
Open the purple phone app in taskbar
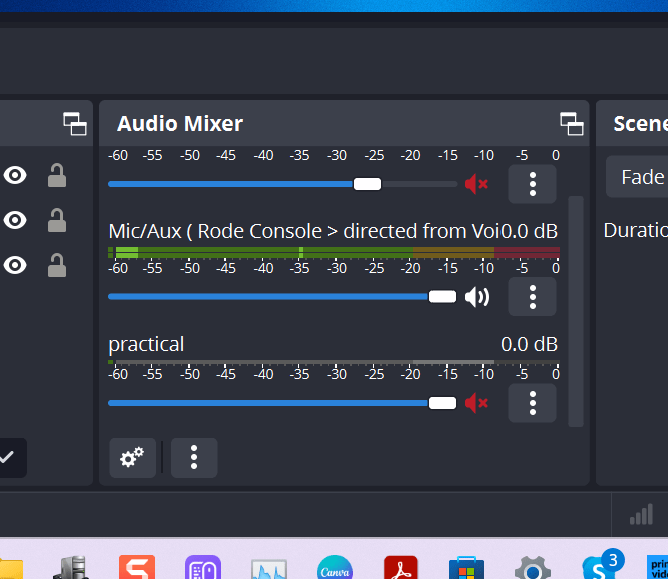coord(203,567)
